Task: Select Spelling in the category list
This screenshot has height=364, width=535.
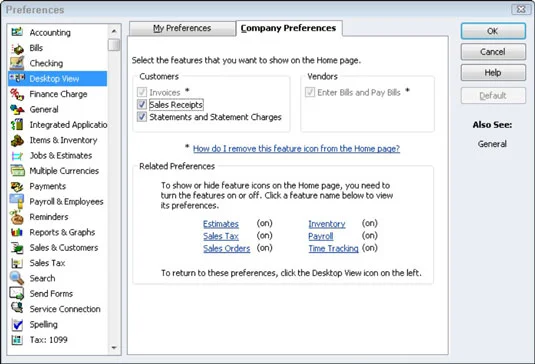Action: click(43, 324)
